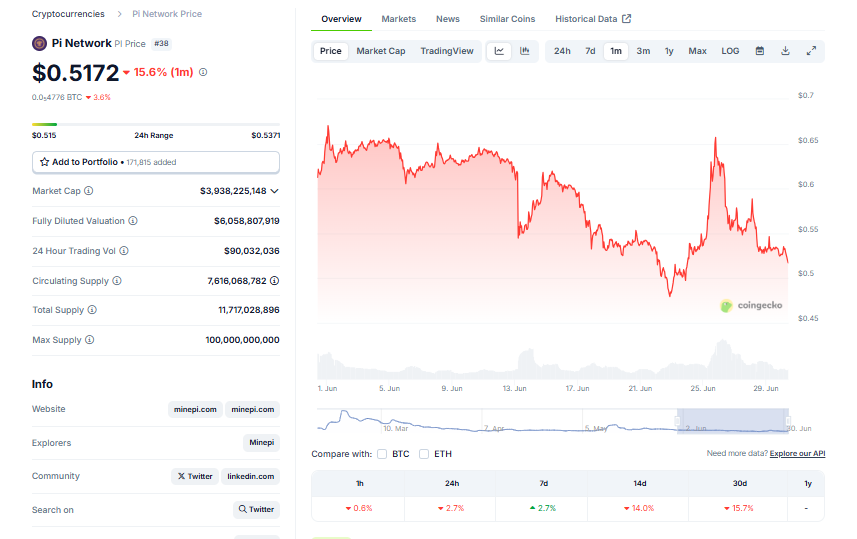Click the Fully Diluted Valuation value $6,058,807,919
Image resolution: width=857 pixels, height=539 pixels.
[246, 221]
